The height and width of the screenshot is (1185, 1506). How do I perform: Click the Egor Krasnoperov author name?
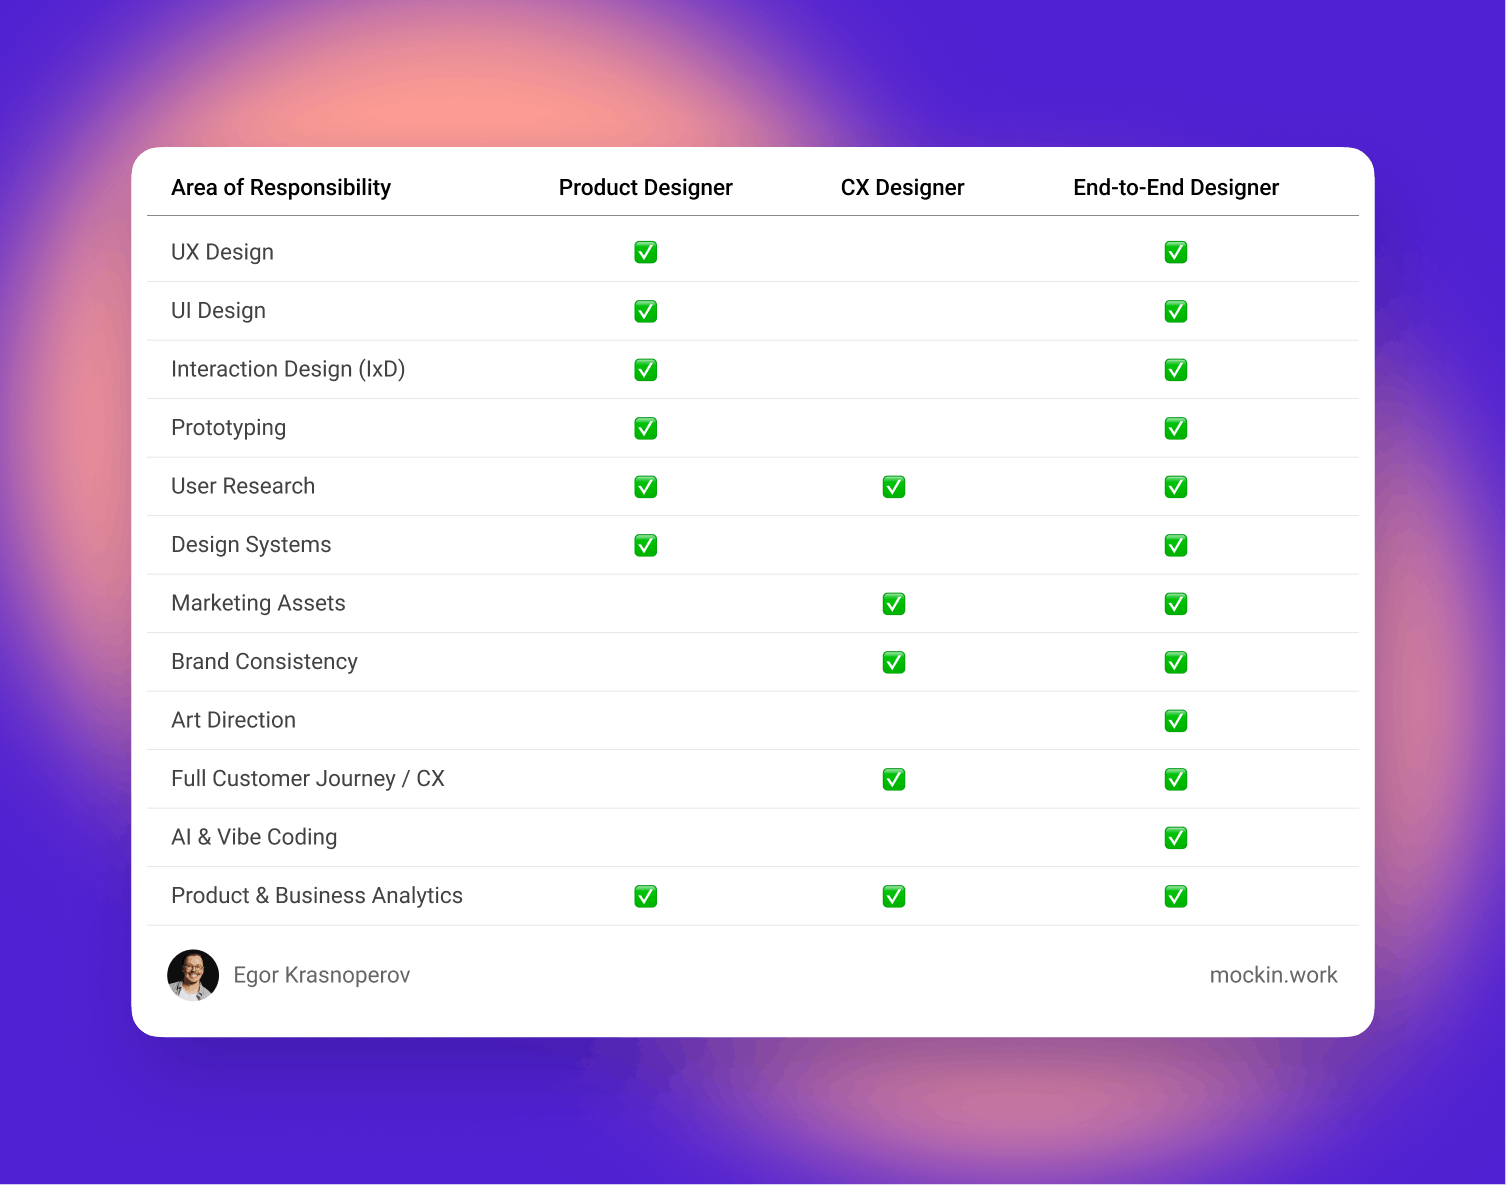322,975
